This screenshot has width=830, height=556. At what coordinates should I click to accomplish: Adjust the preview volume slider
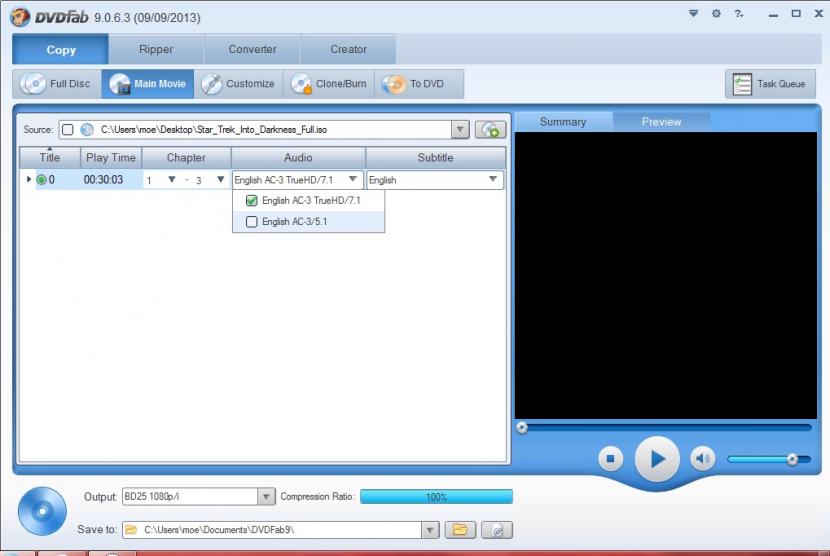[792, 459]
